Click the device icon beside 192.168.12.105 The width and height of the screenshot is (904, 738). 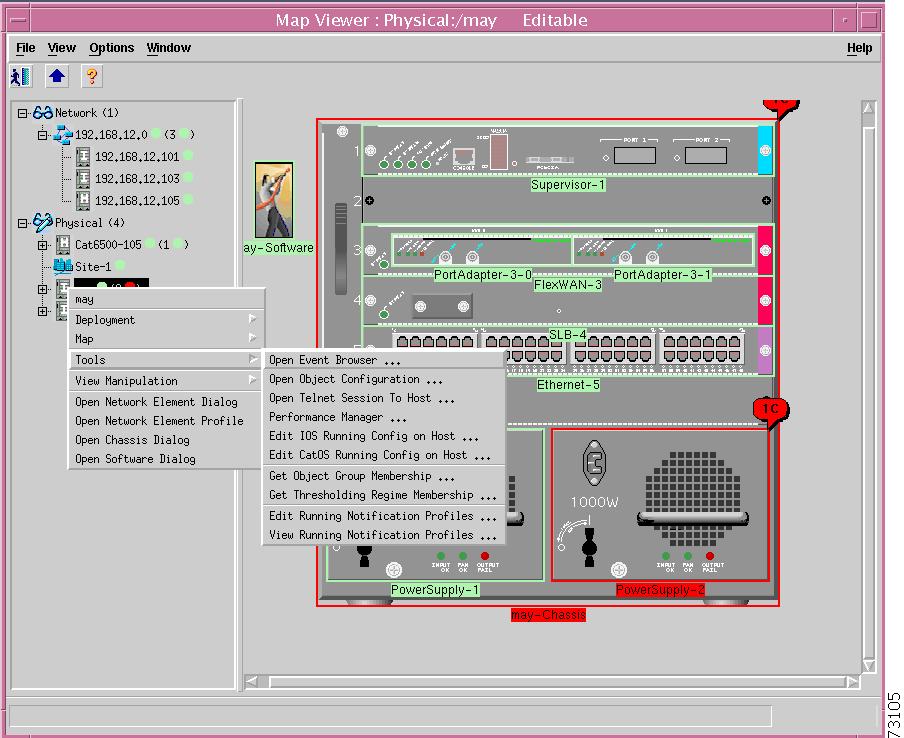pyautogui.click(x=83, y=200)
